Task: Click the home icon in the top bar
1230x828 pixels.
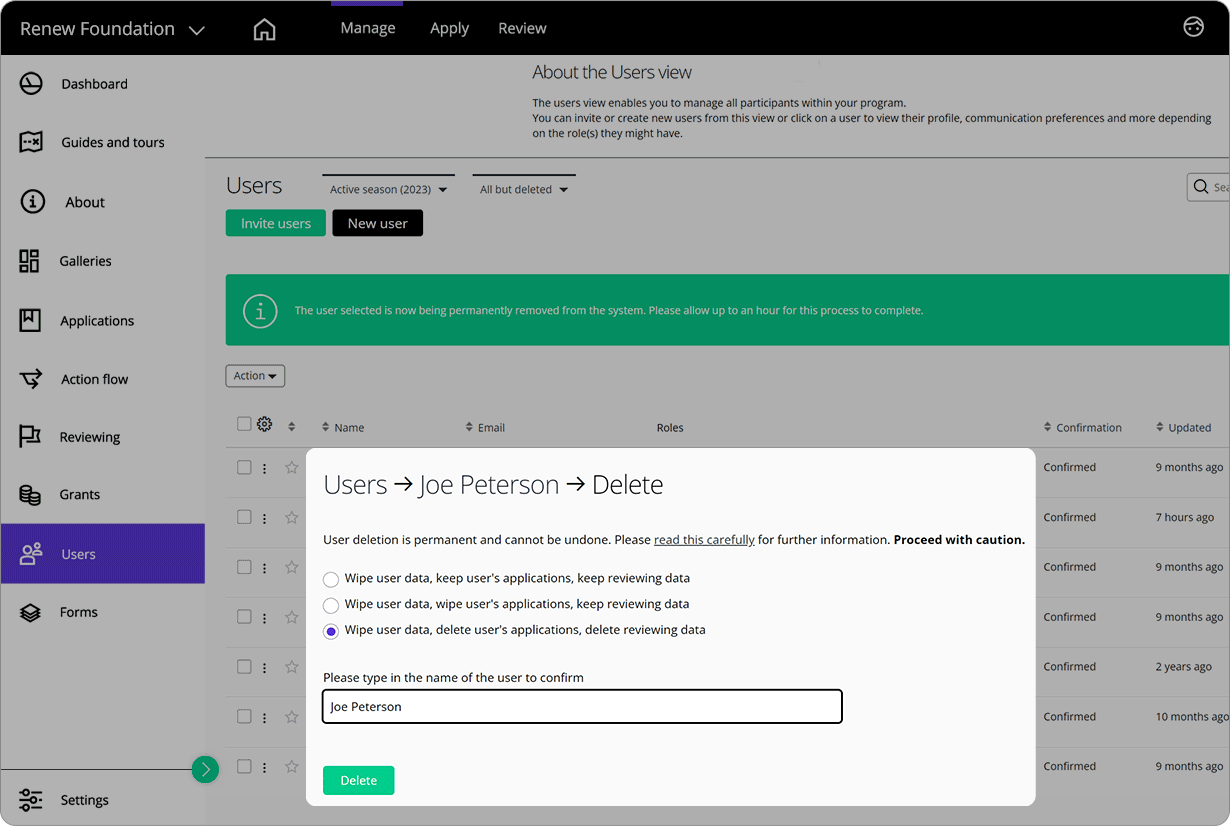Action: coord(264,28)
